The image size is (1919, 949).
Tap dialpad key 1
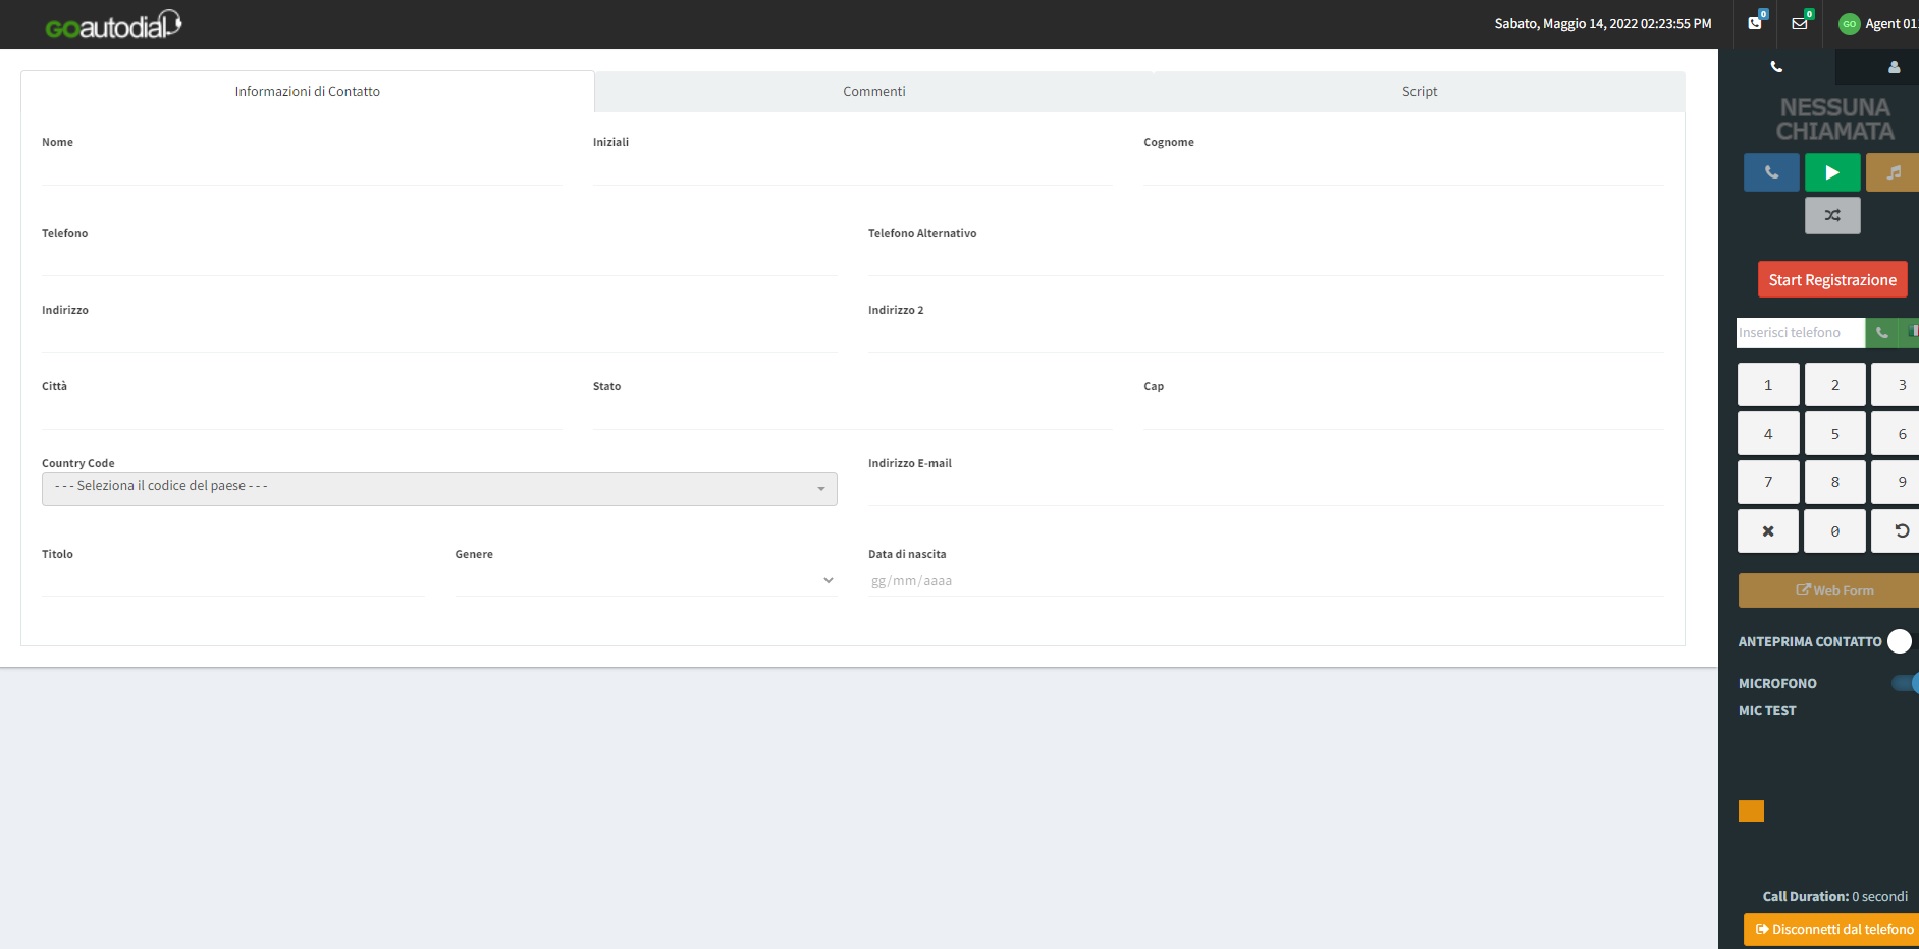click(x=1768, y=385)
